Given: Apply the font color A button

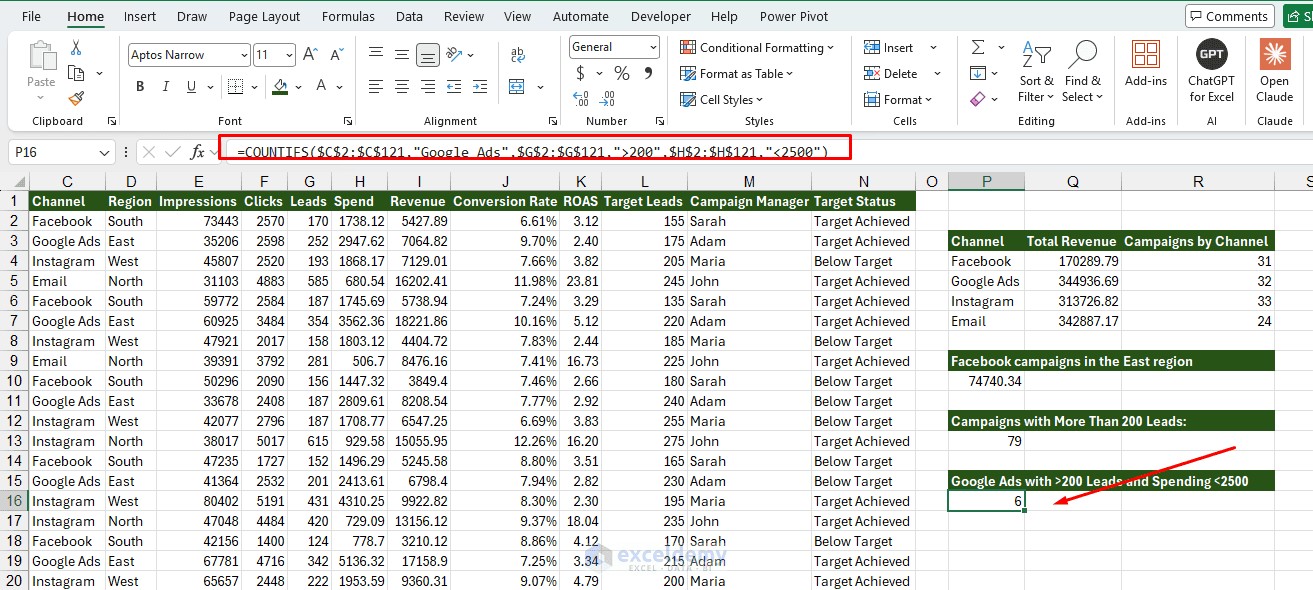Looking at the screenshot, I should [323, 87].
